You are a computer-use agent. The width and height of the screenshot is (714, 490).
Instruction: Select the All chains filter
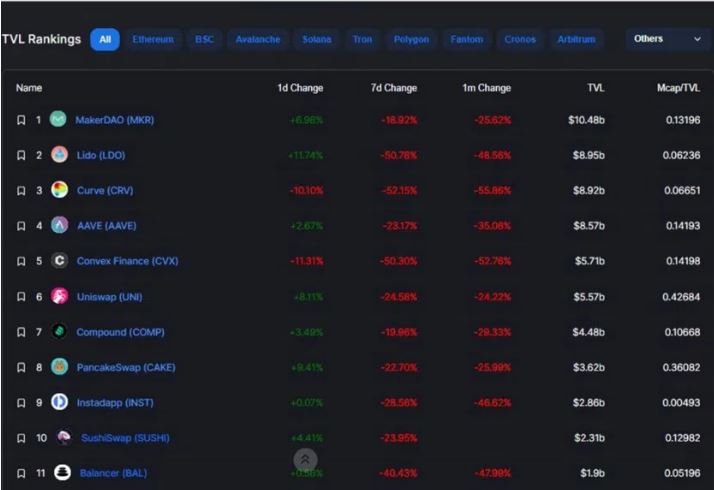point(105,39)
